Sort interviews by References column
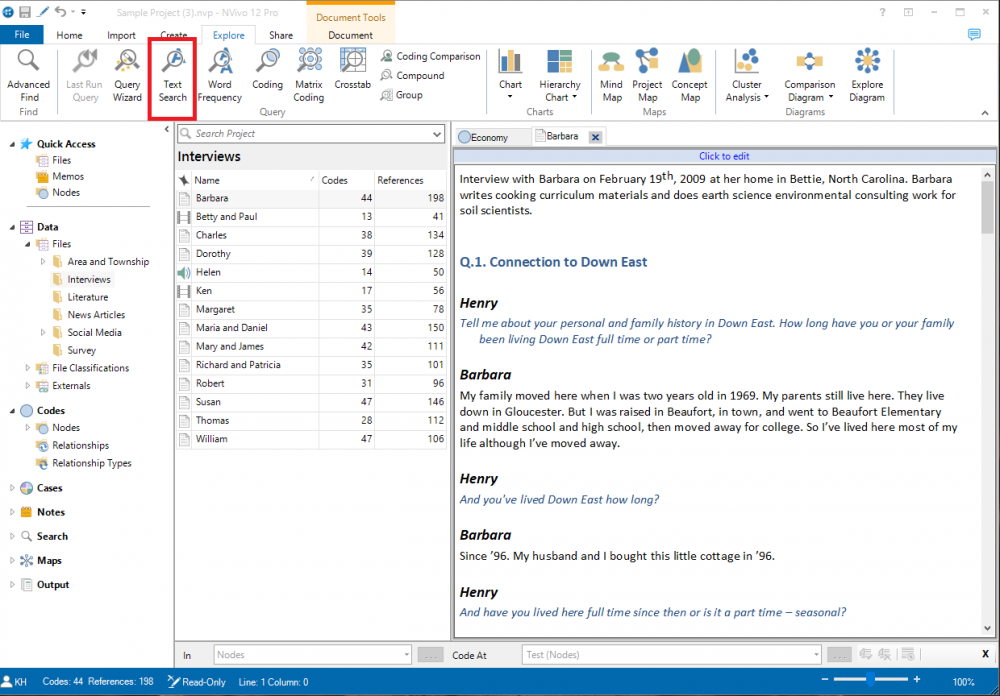Image resolution: width=1000 pixels, height=696 pixels. click(410, 181)
